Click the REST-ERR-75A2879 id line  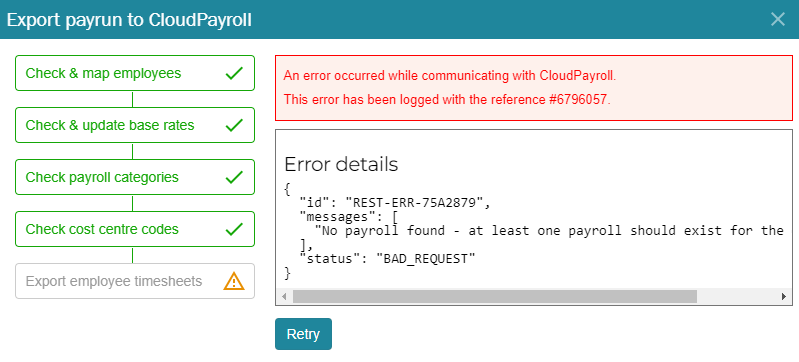click(x=395, y=203)
